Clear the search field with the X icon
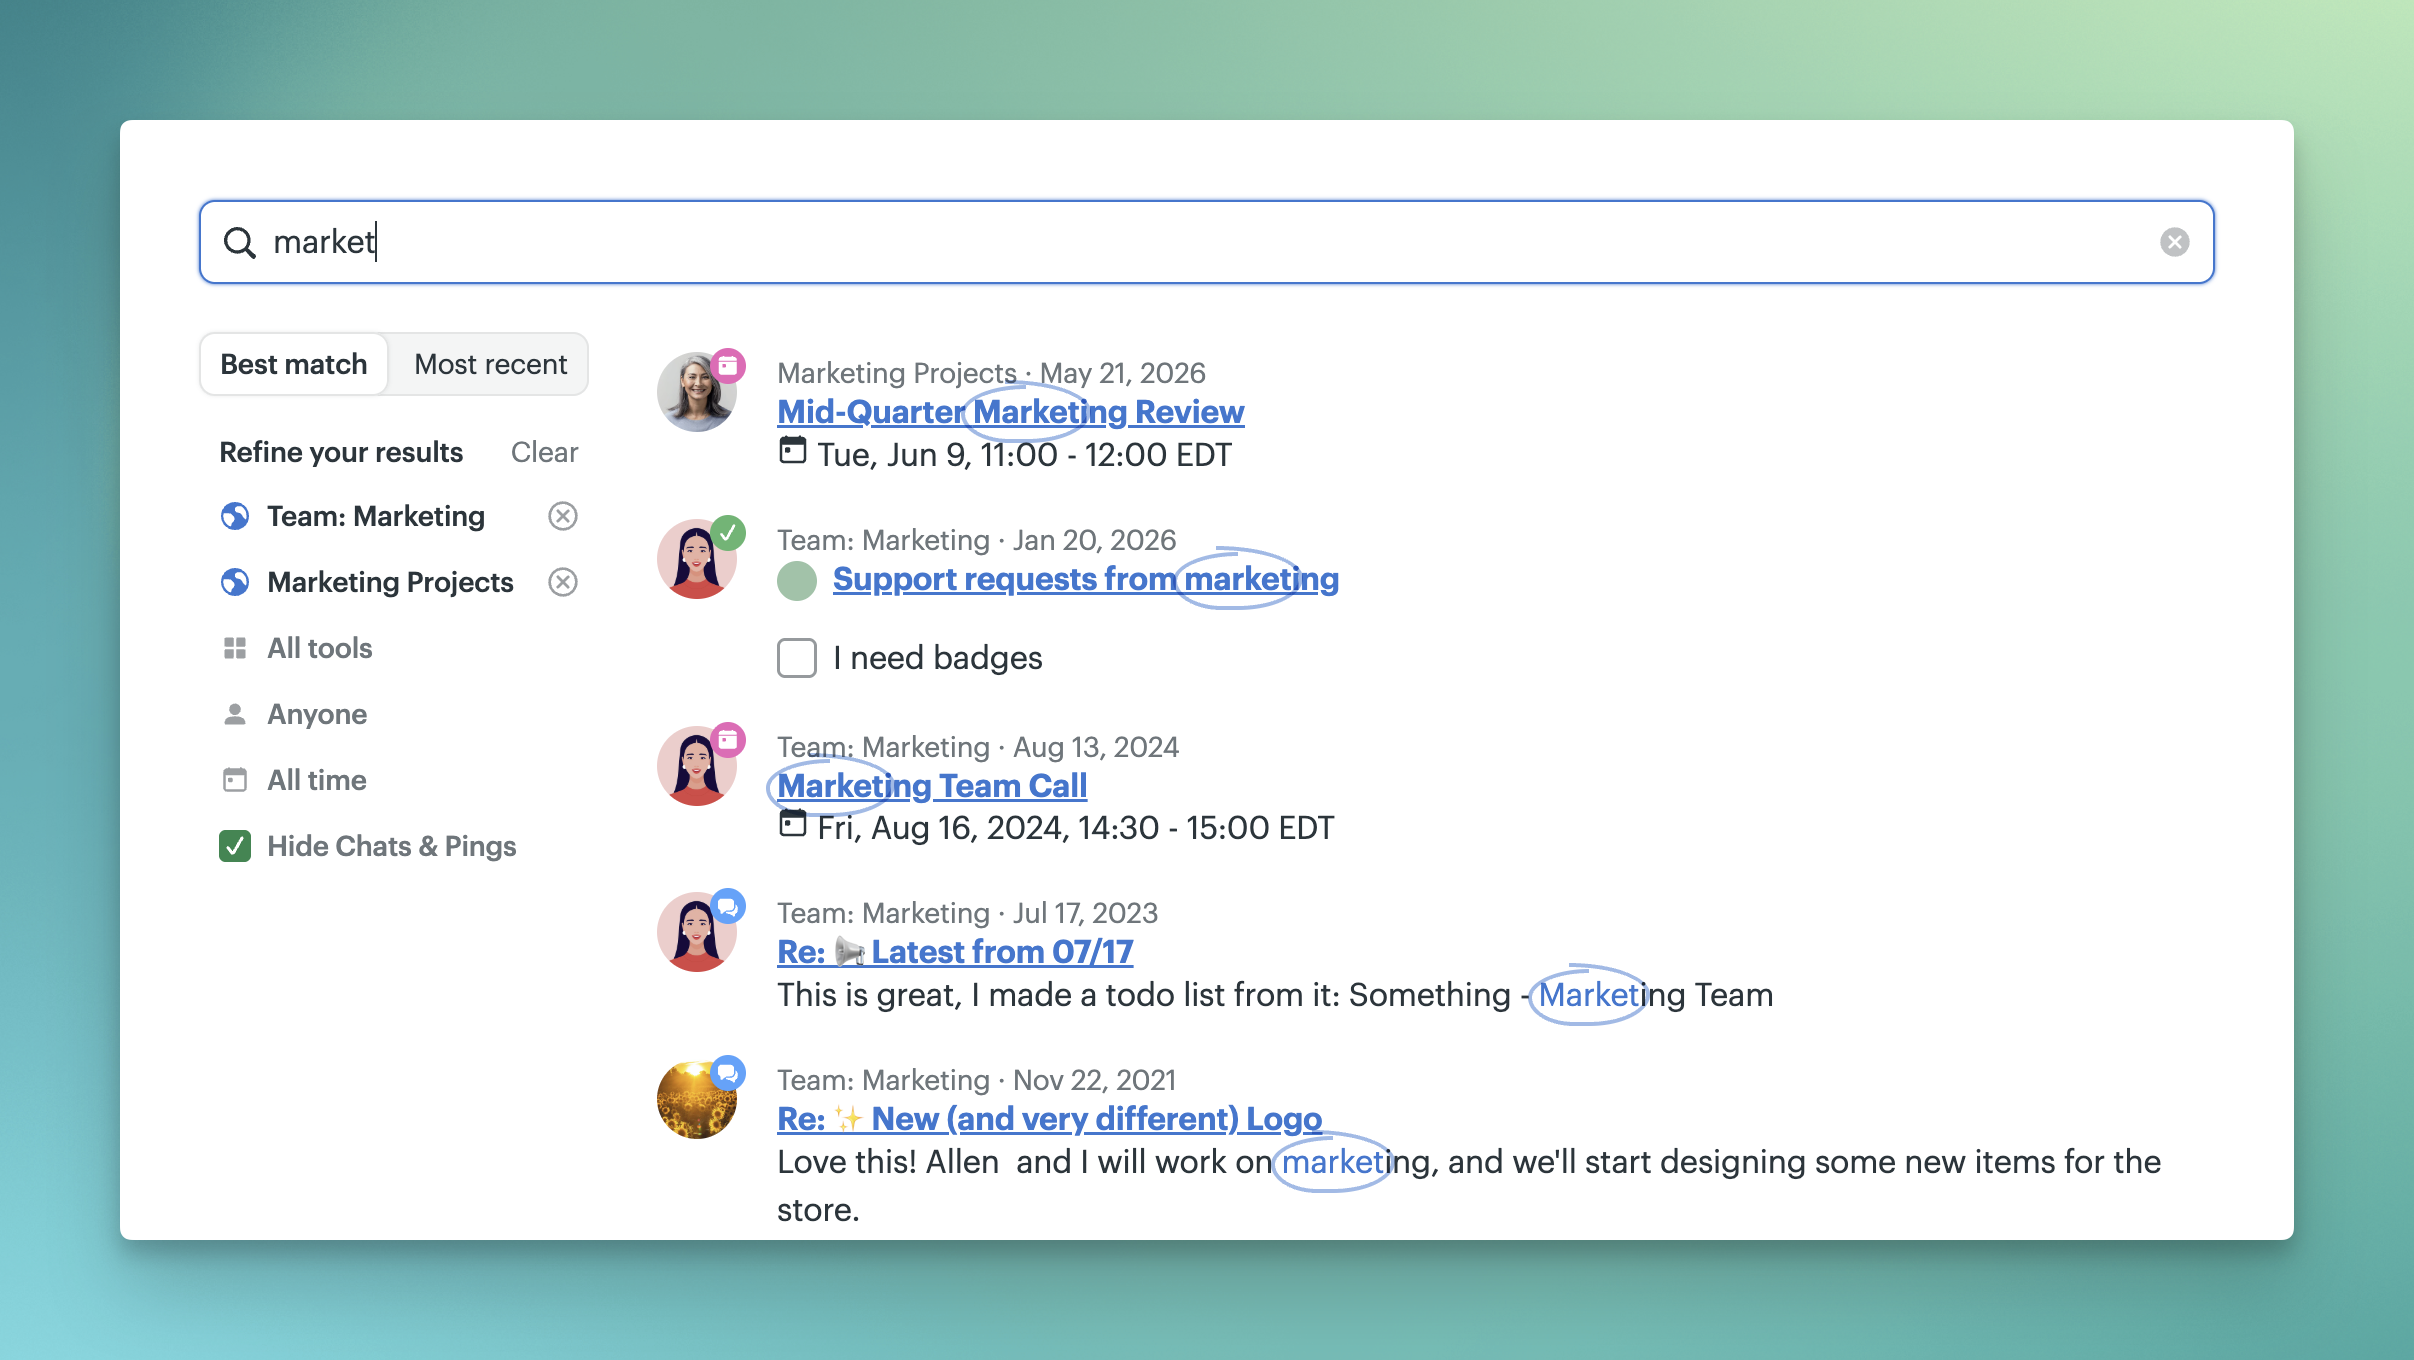 [x=2174, y=242]
